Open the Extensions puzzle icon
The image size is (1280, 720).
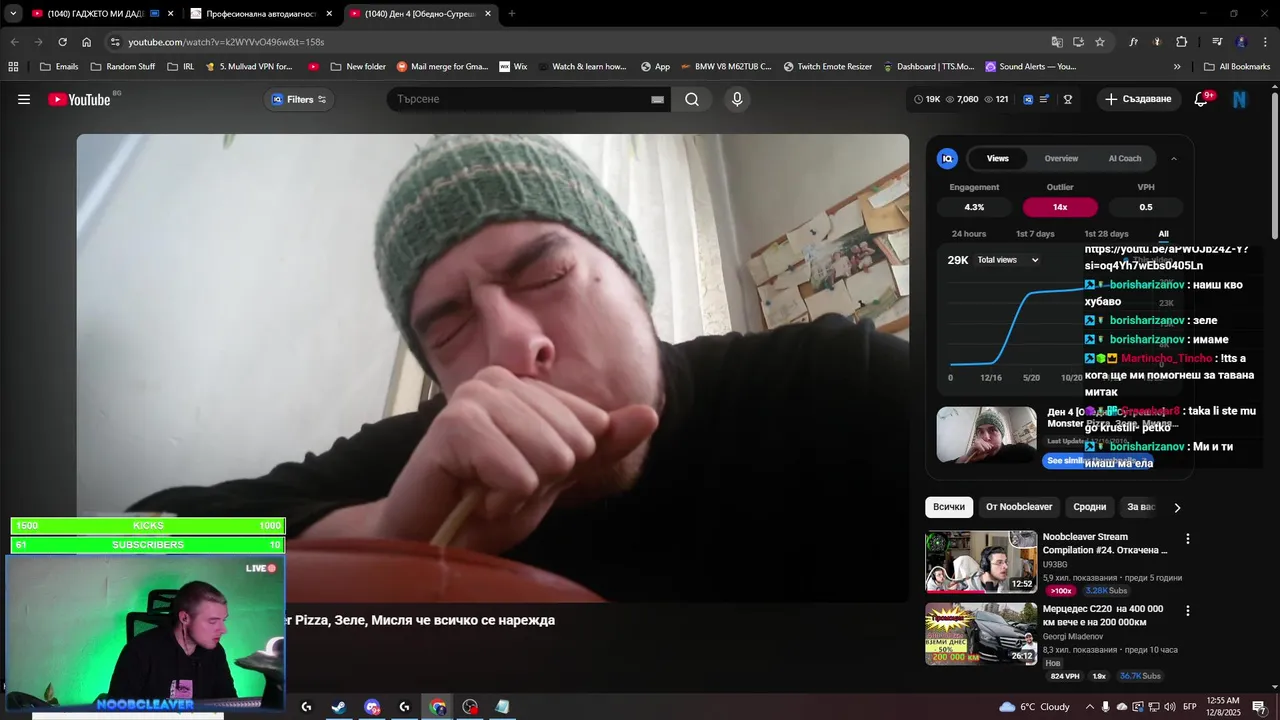1182,42
